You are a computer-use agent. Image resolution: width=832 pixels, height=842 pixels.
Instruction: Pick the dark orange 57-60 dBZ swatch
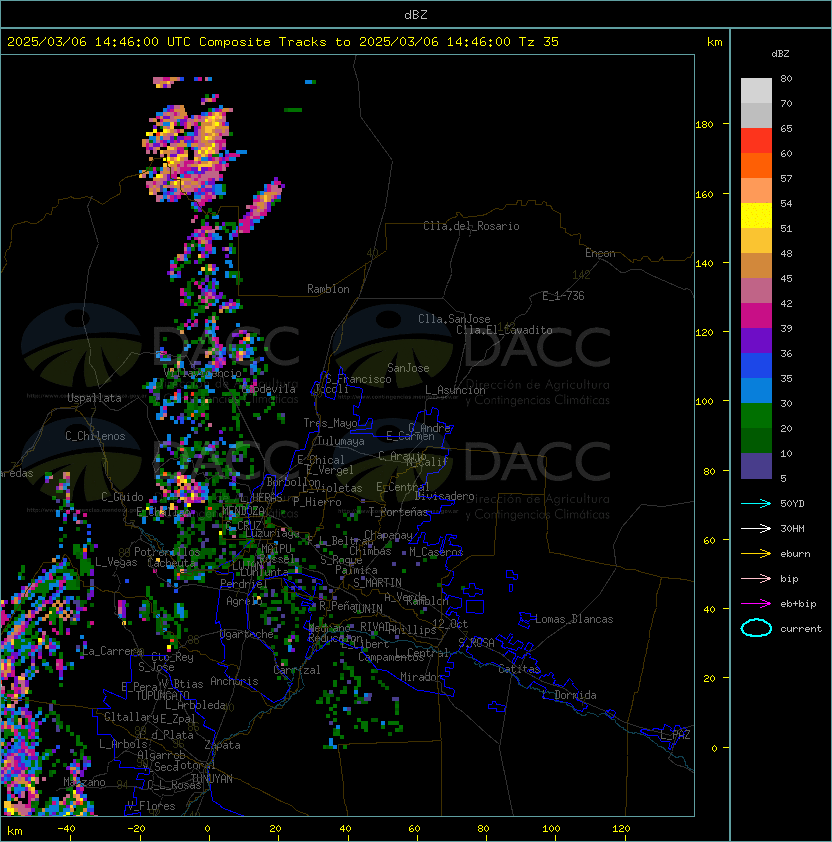click(x=756, y=165)
